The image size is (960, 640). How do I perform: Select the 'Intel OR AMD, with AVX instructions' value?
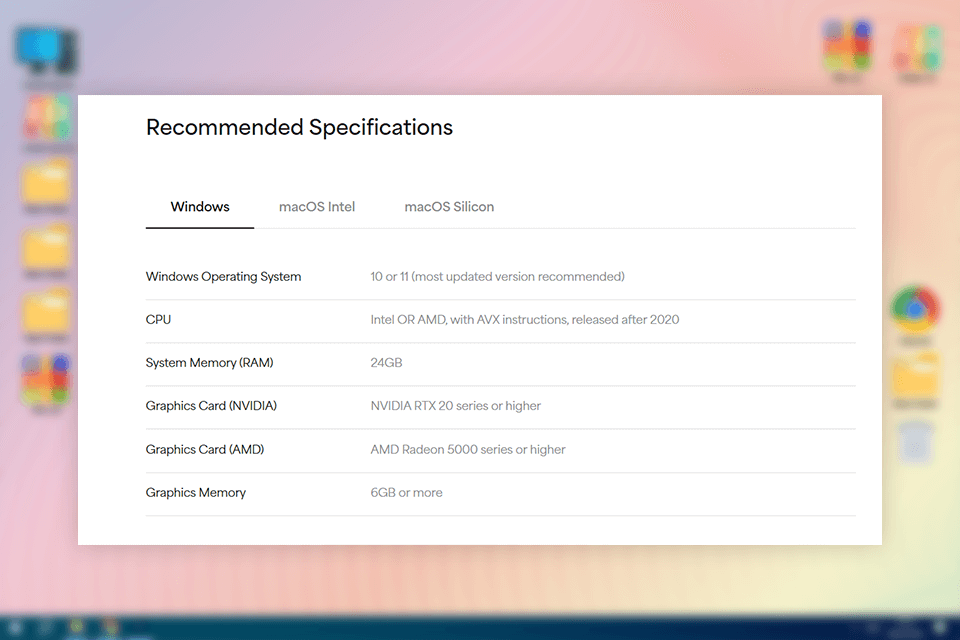(x=525, y=320)
